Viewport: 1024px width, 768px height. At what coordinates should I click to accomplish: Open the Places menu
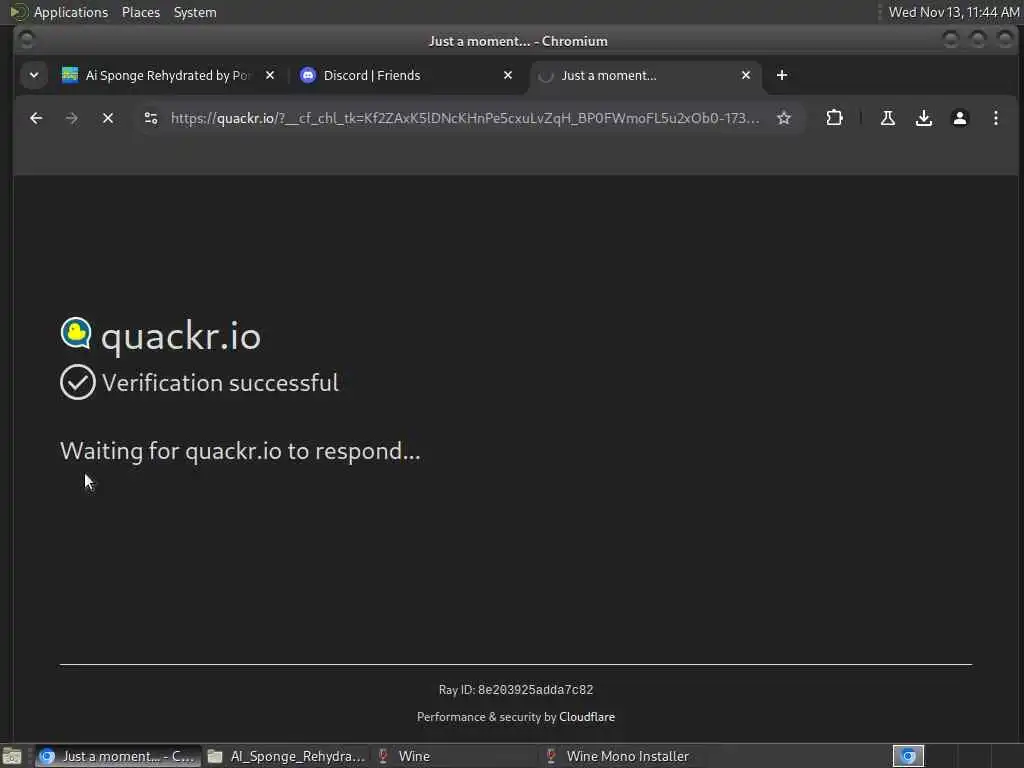(x=141, y=12)
